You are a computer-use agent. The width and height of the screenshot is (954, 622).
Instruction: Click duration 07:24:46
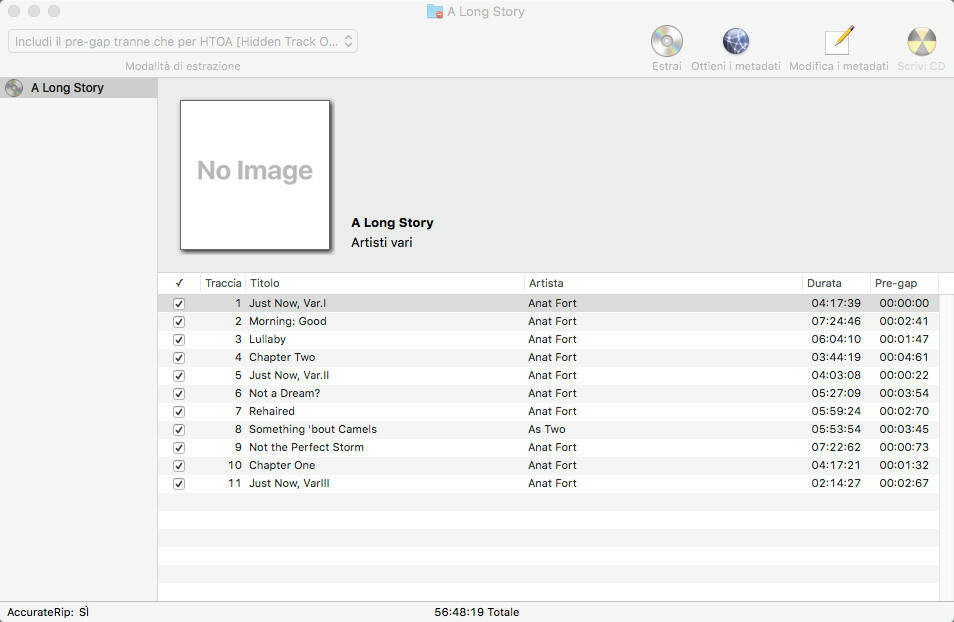click(x=836, y=321)
